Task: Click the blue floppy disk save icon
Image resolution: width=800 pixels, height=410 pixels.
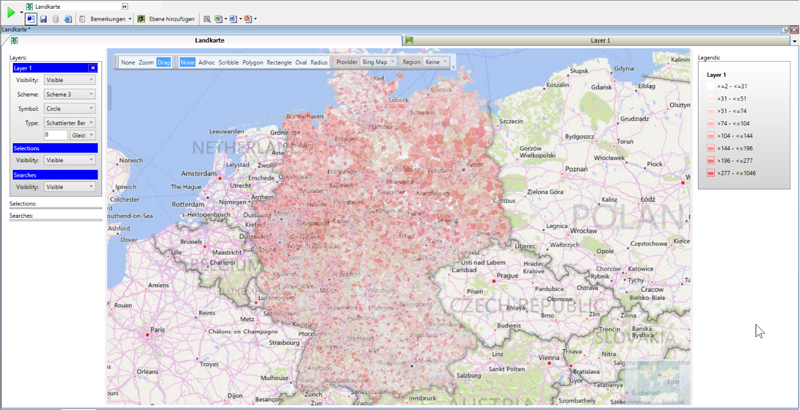Action: coord(44,19)
